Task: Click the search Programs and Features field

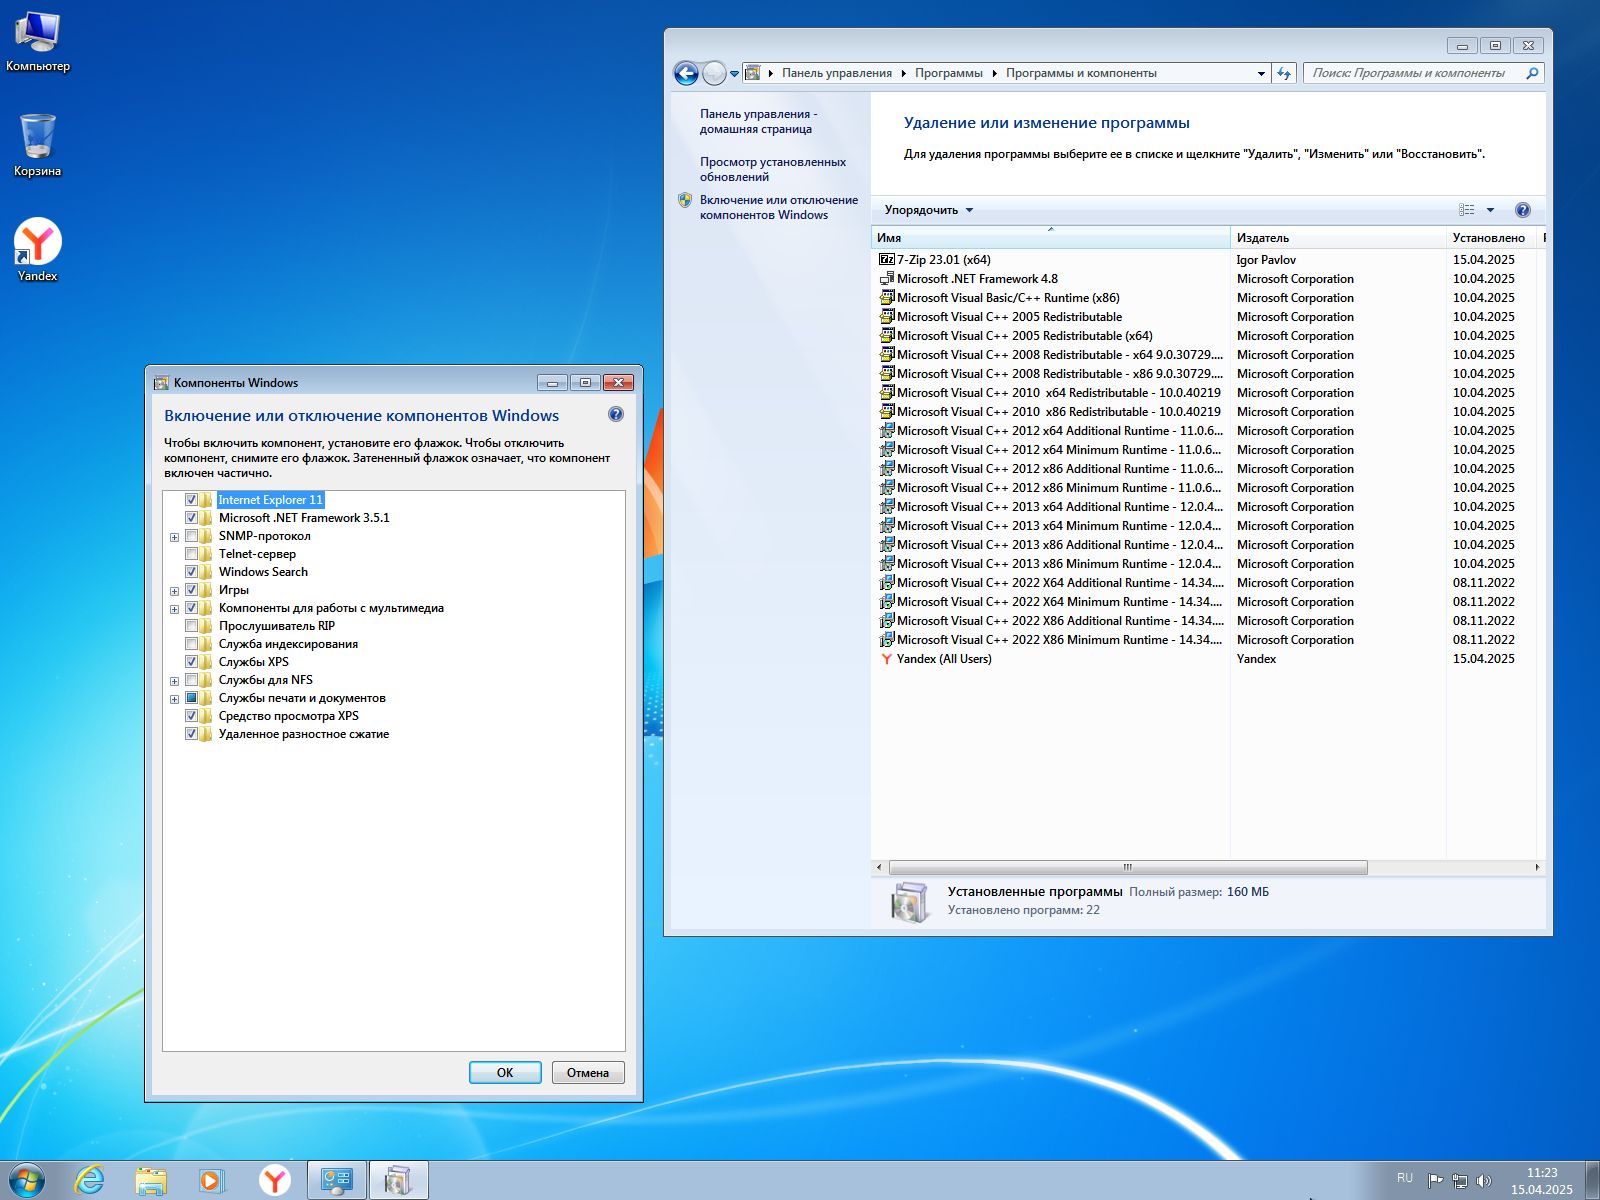Action: [x=1412, y=73]
